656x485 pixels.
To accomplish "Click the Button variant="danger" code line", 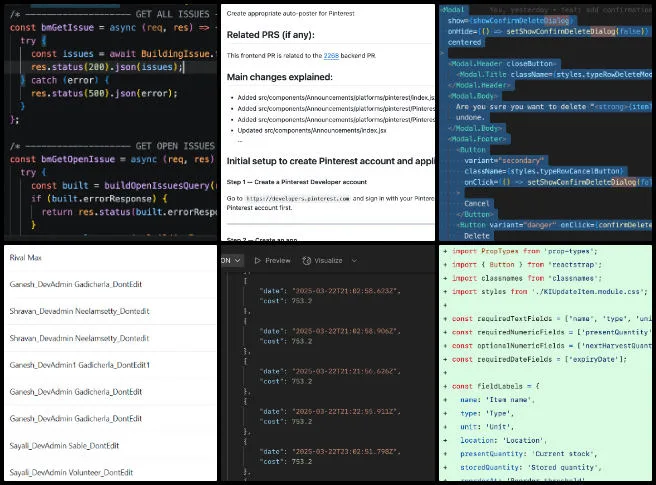I will [x=554, y=225].
